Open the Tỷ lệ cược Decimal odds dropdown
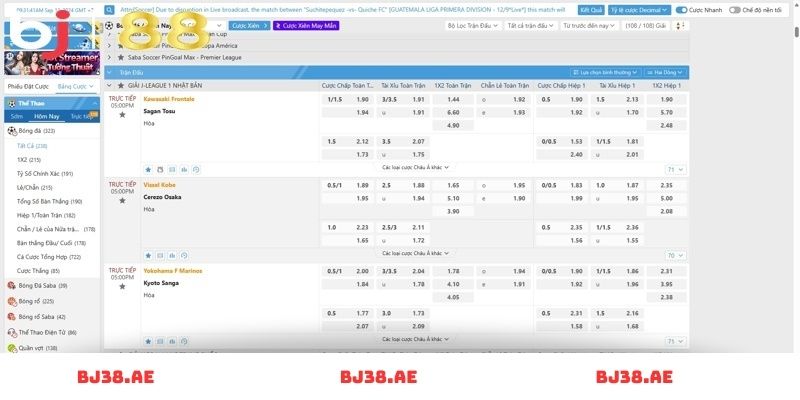 click(639, 10)
